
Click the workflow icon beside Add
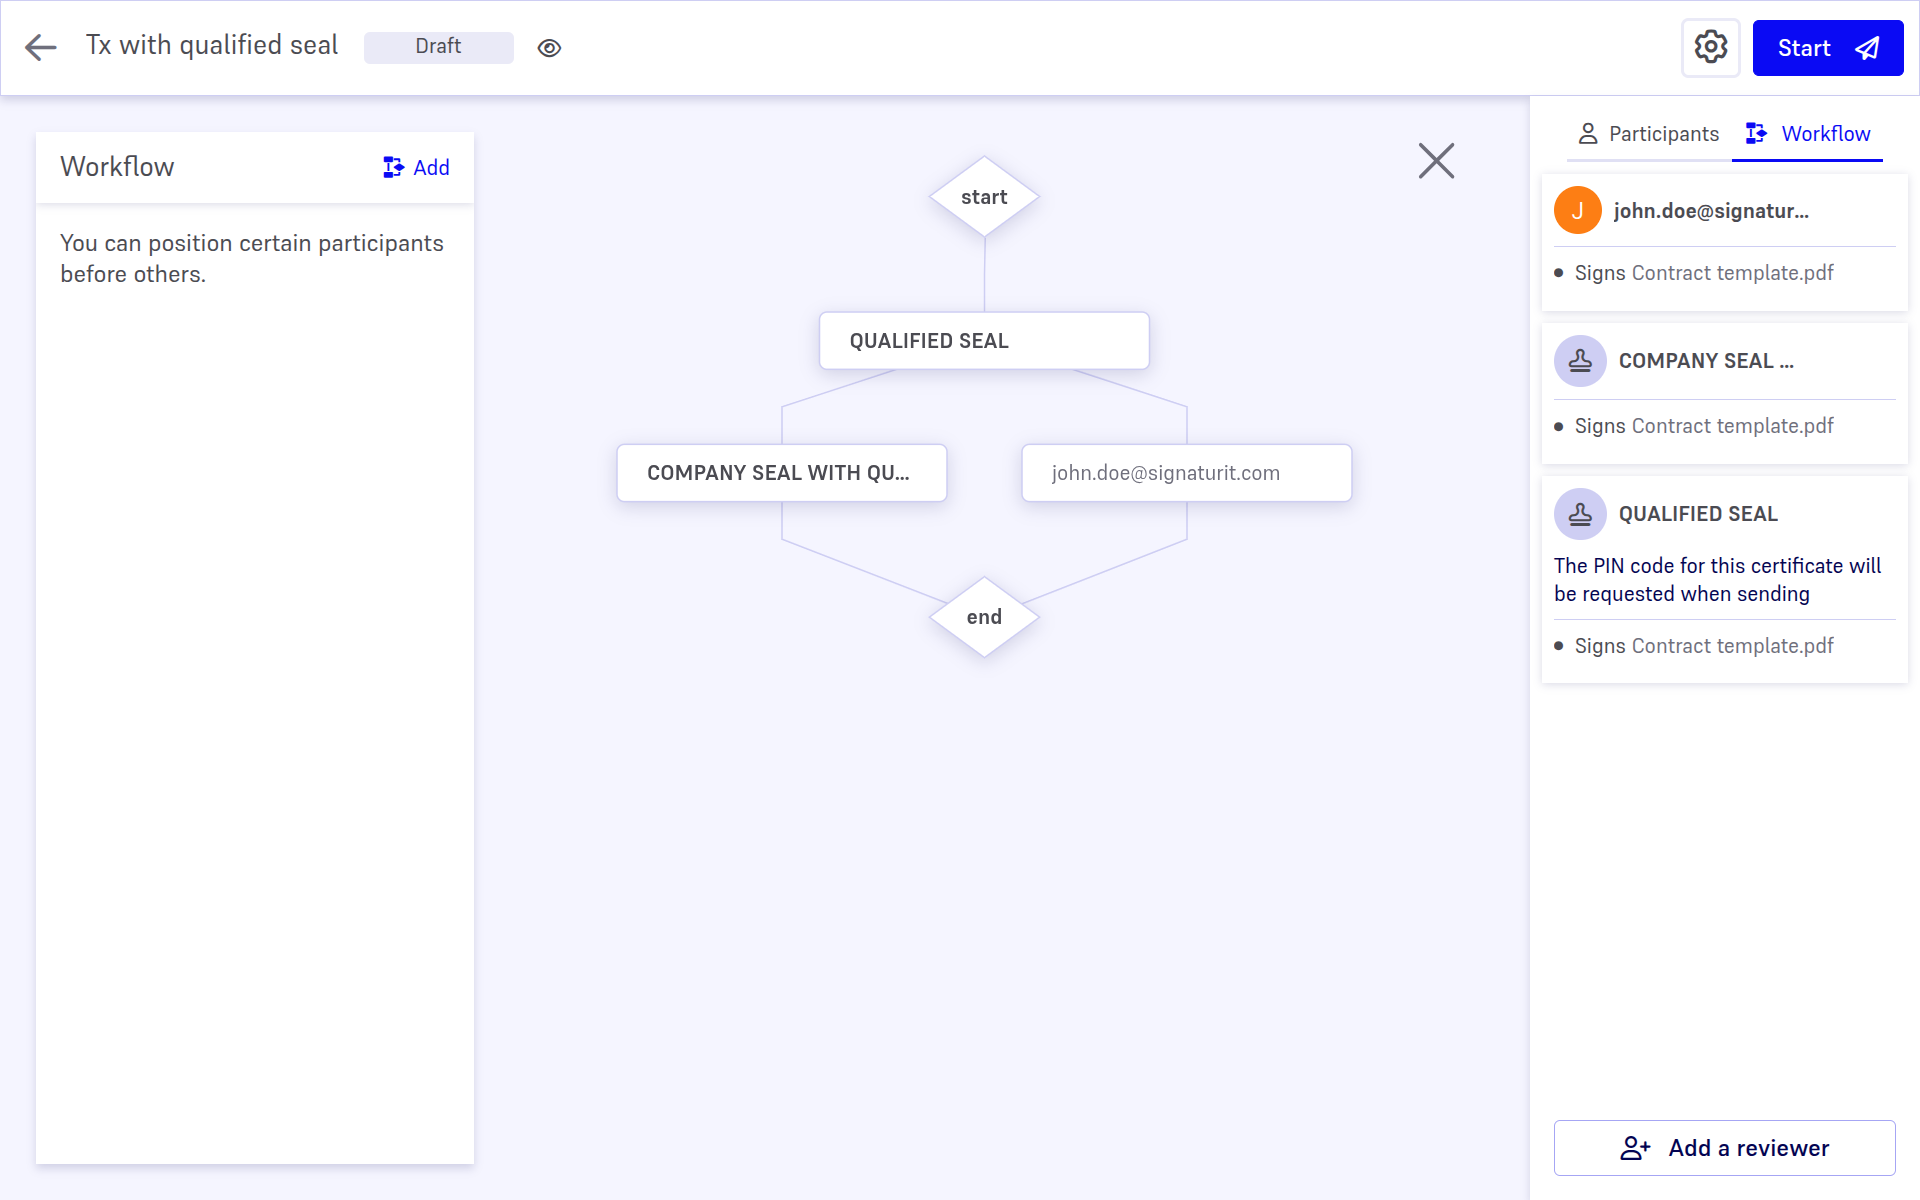pos(392,167)
